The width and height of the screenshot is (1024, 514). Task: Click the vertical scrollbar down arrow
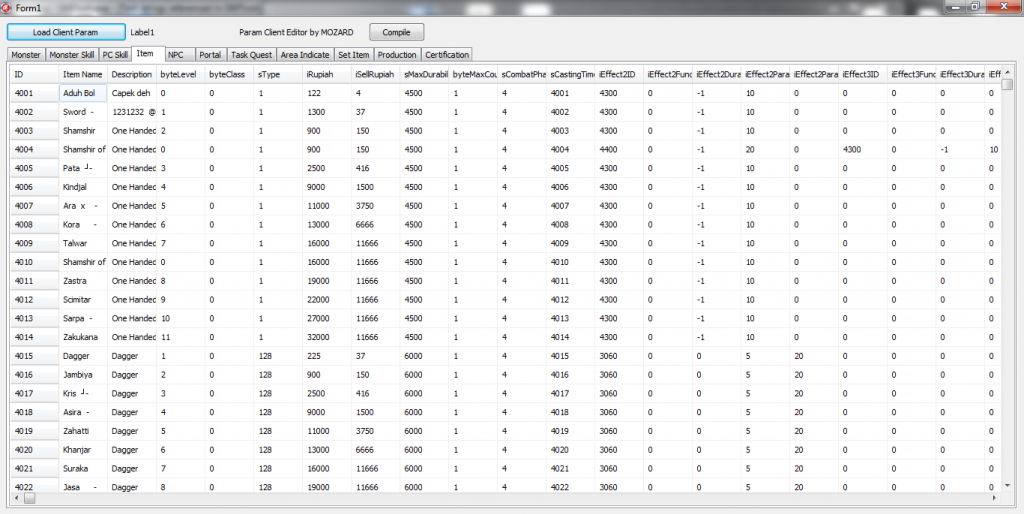pos(1008,485)
